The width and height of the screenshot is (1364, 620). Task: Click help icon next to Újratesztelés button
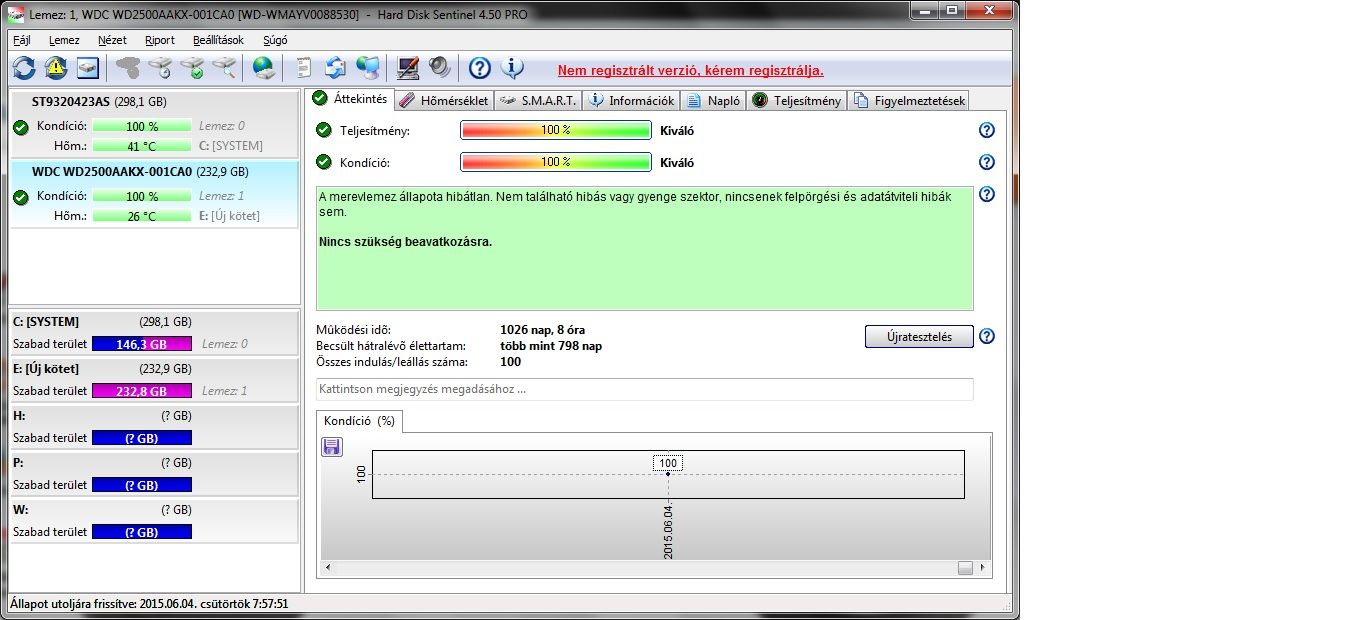point(987,336)
